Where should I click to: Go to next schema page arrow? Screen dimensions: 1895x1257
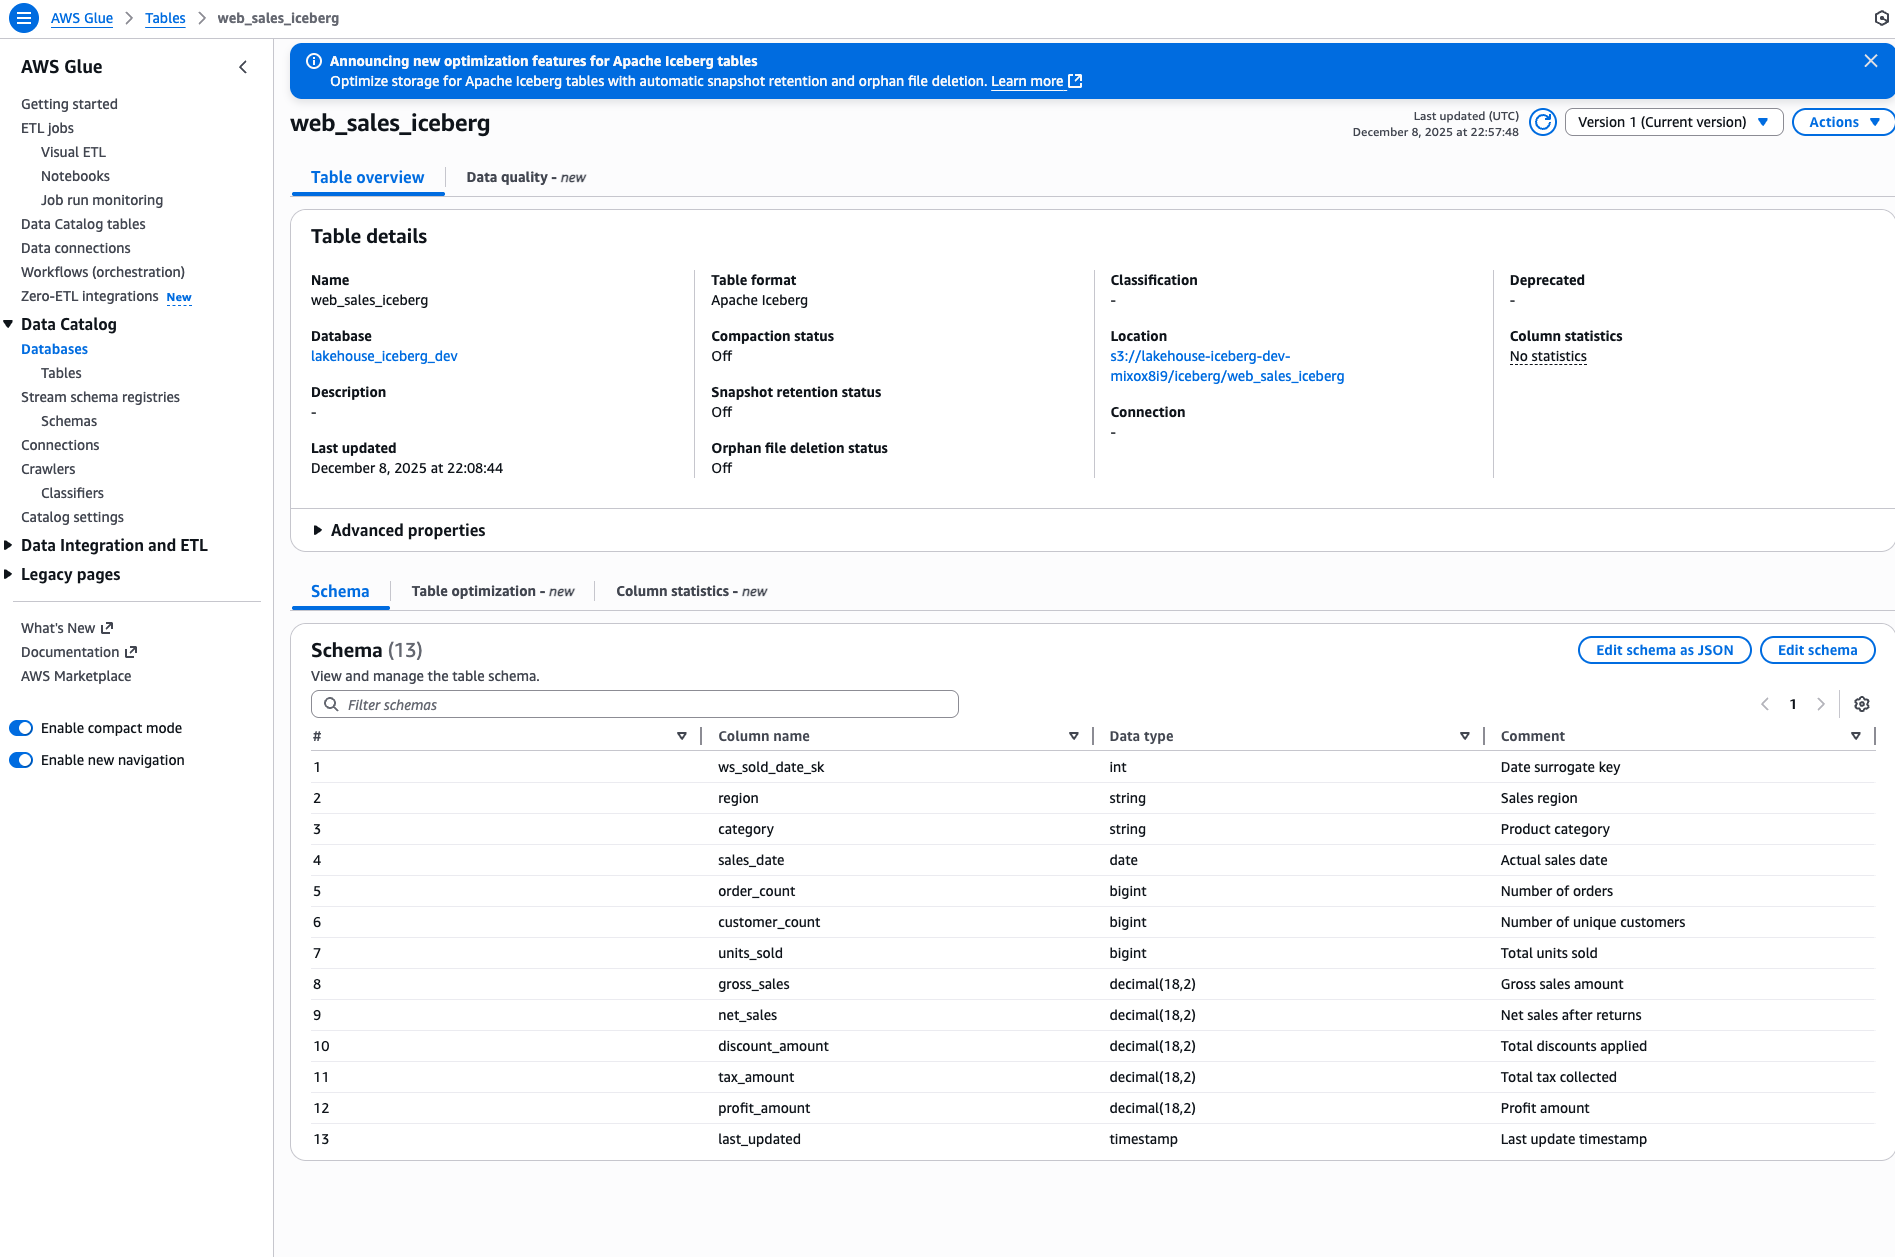tap(1820, 704)
